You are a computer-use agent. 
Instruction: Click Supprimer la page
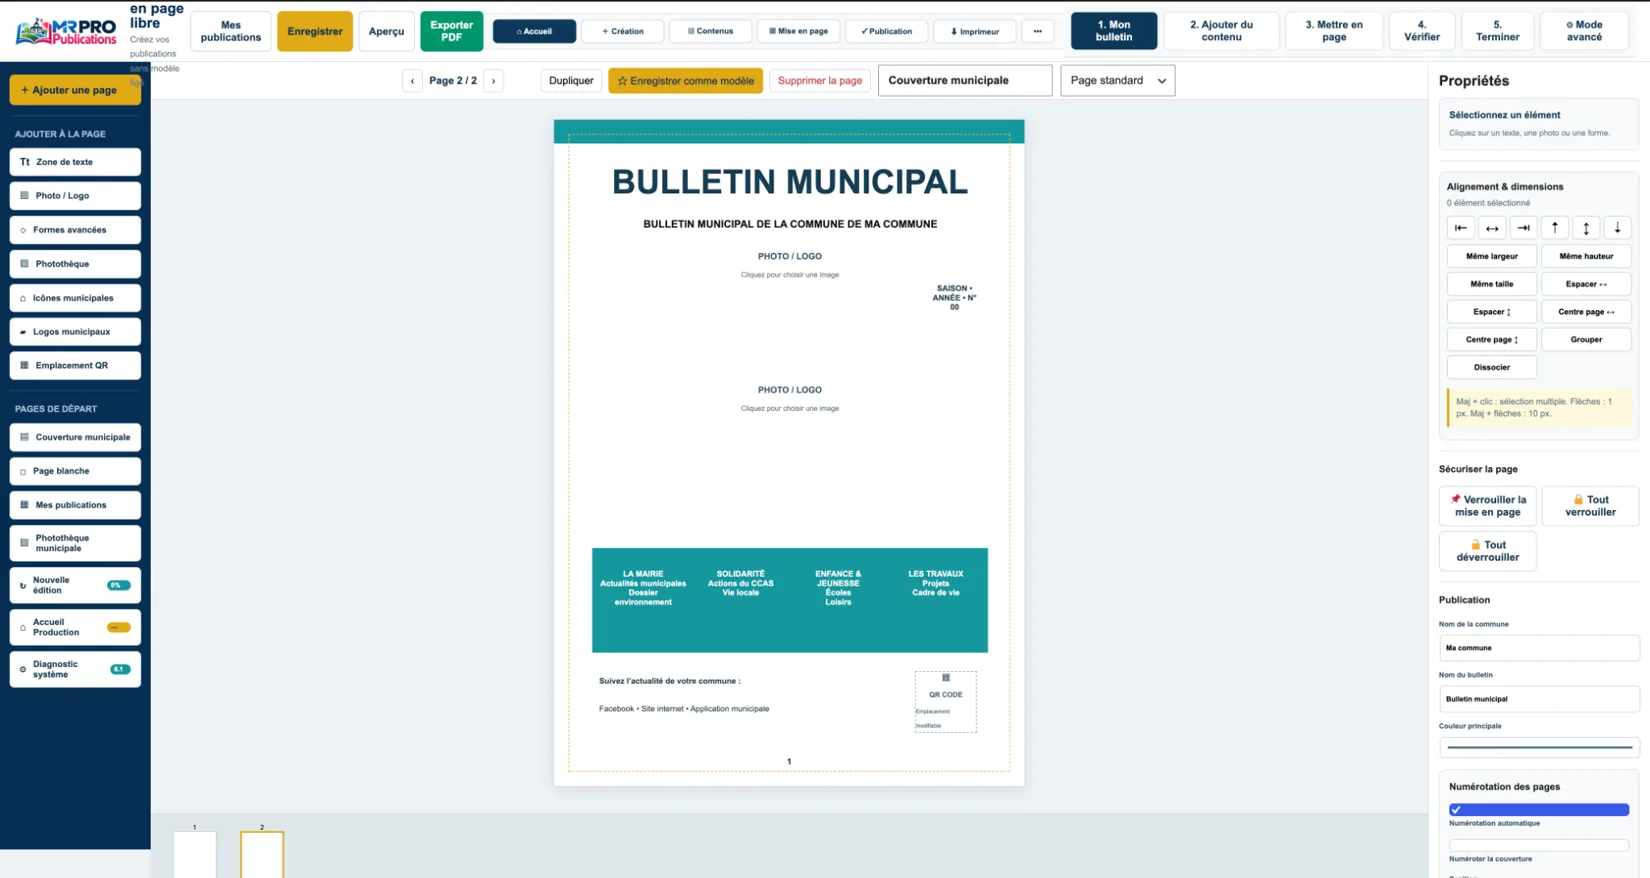819,81
